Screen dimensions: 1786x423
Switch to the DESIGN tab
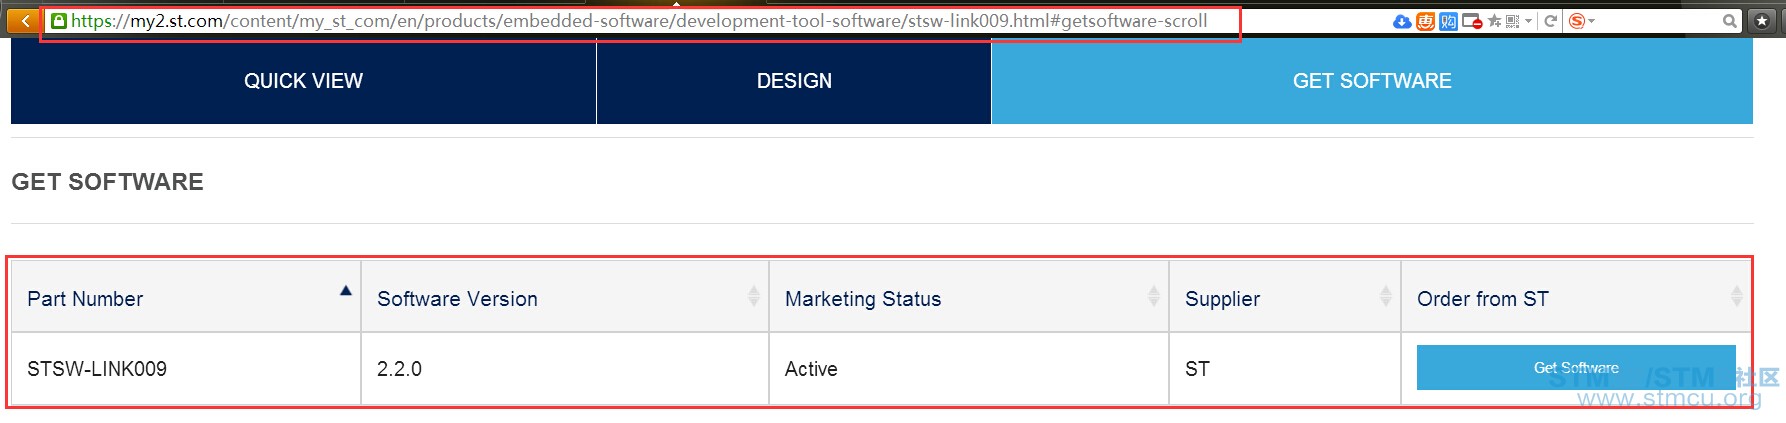click(794, 81)
